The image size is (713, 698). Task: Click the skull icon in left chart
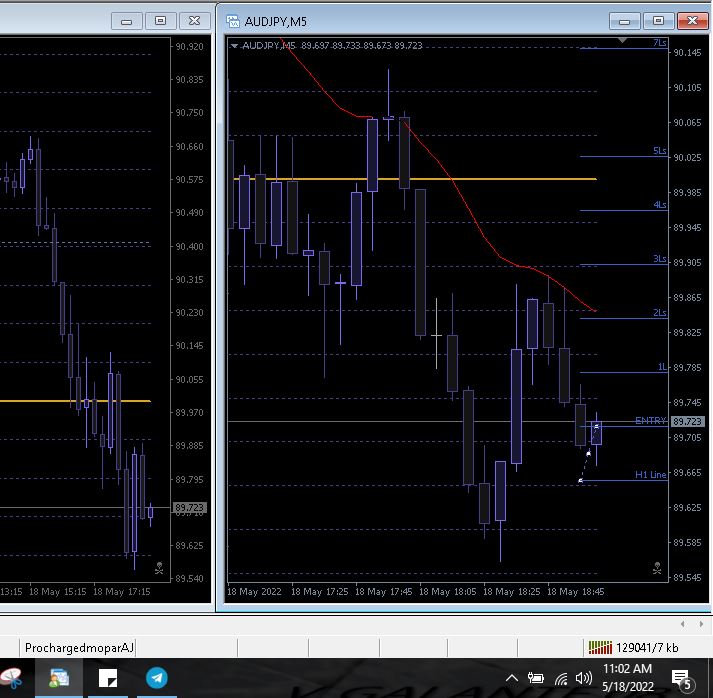(x=160, y=570)
